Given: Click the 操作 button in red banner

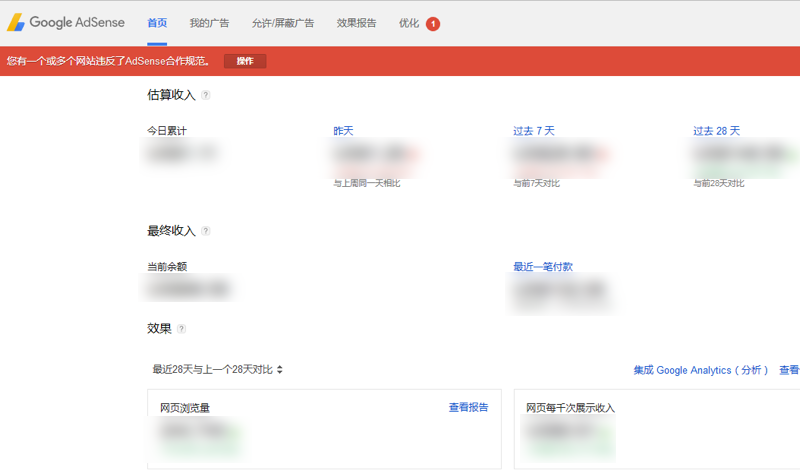Looking at the screenshot, I should tap(245, 61).
